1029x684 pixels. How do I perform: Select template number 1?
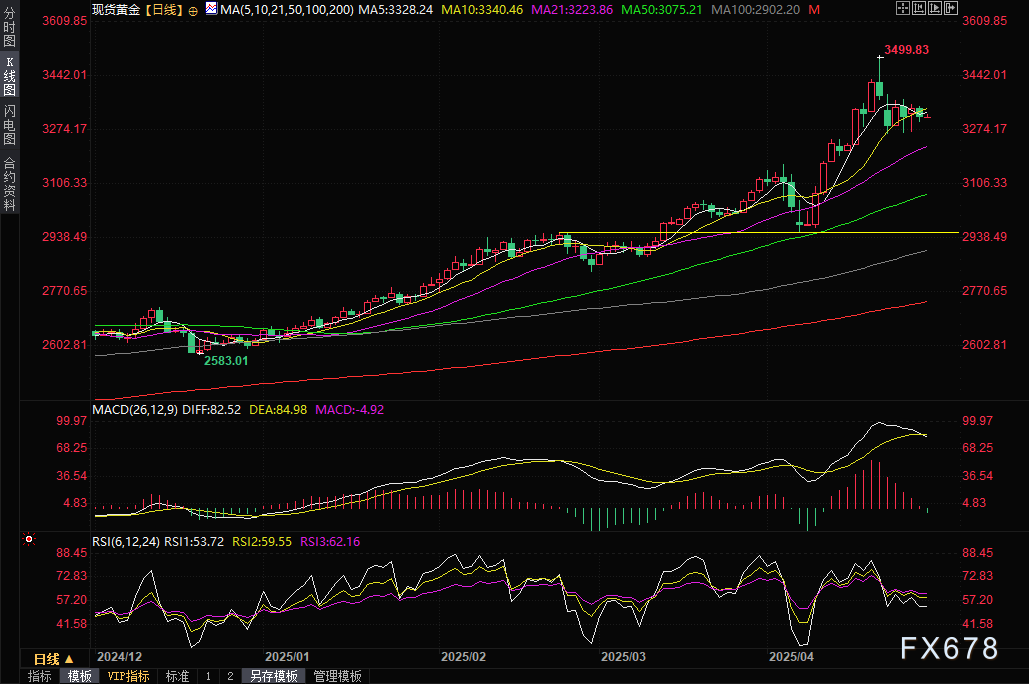pos(208,676)
